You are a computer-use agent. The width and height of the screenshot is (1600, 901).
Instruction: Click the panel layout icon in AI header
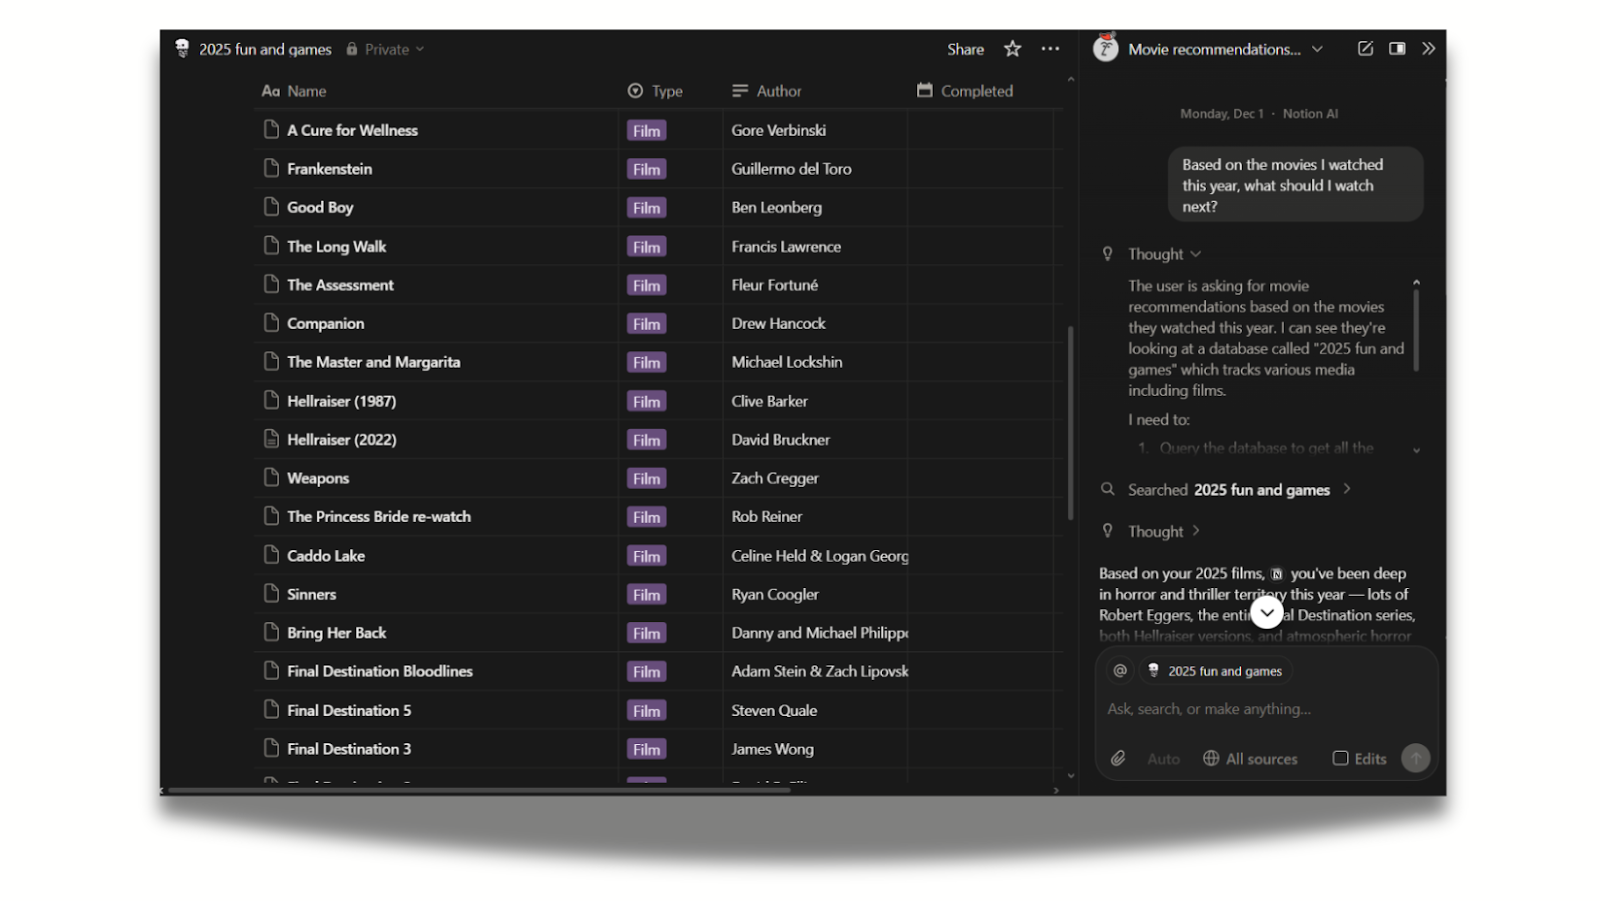click(1397, 48)
